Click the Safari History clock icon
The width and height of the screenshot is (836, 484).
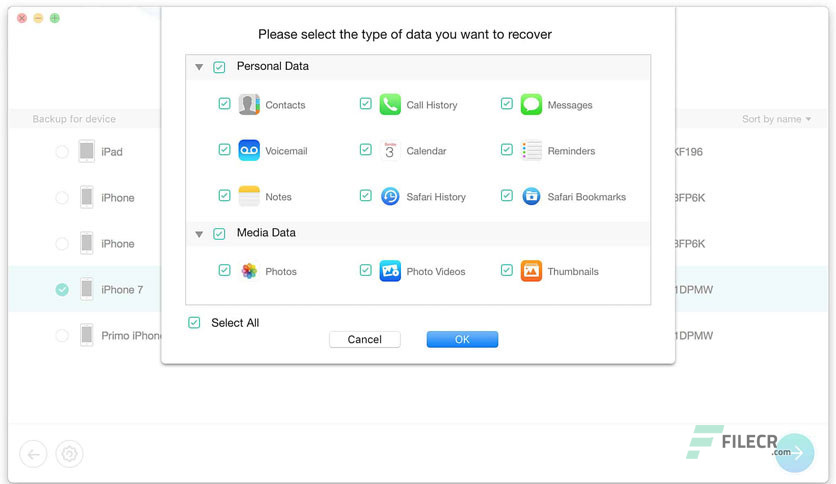point(390,196)
